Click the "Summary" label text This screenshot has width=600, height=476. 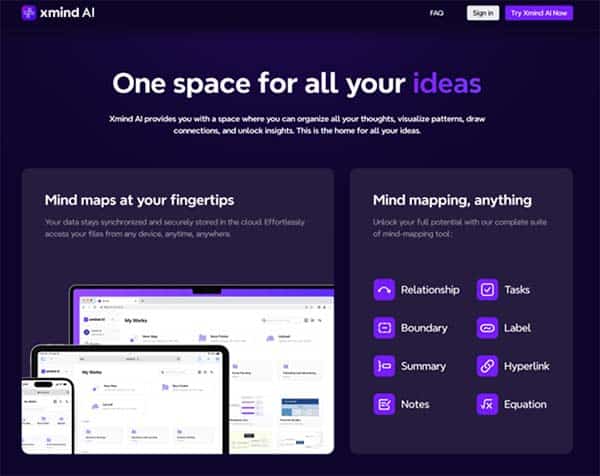coord(423,366)
